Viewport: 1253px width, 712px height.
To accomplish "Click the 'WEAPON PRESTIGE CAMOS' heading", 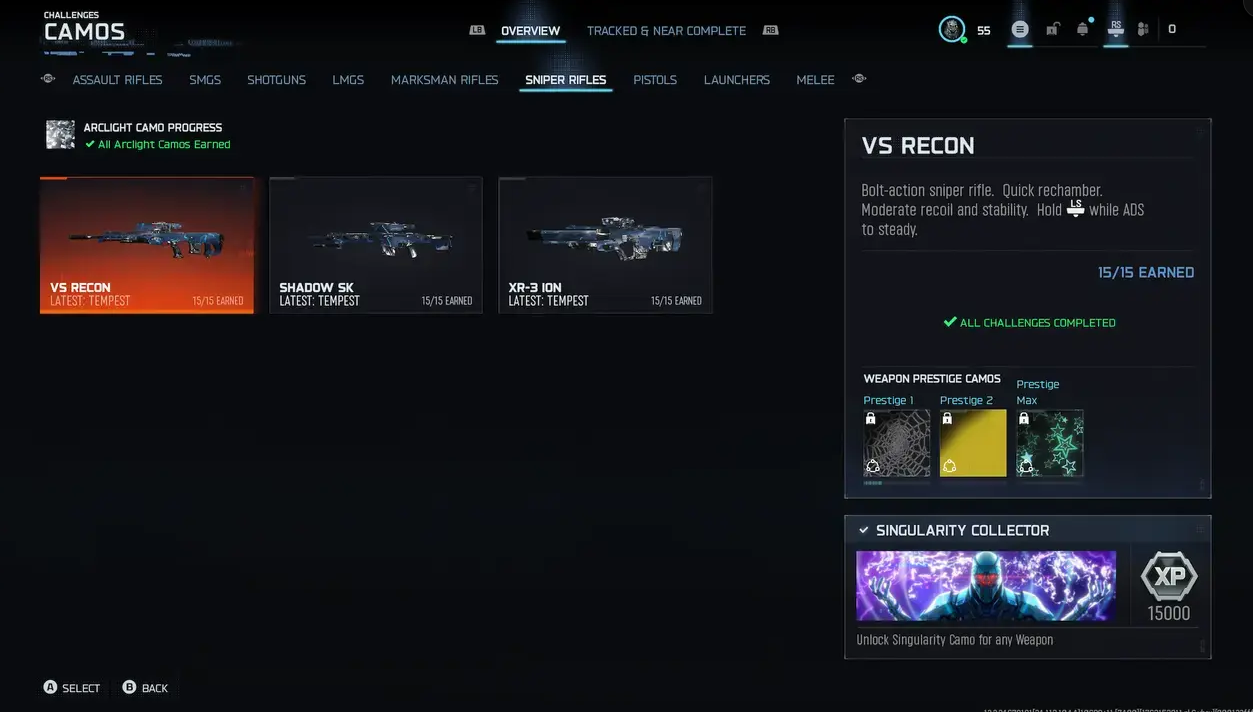I will coord(932,379).
